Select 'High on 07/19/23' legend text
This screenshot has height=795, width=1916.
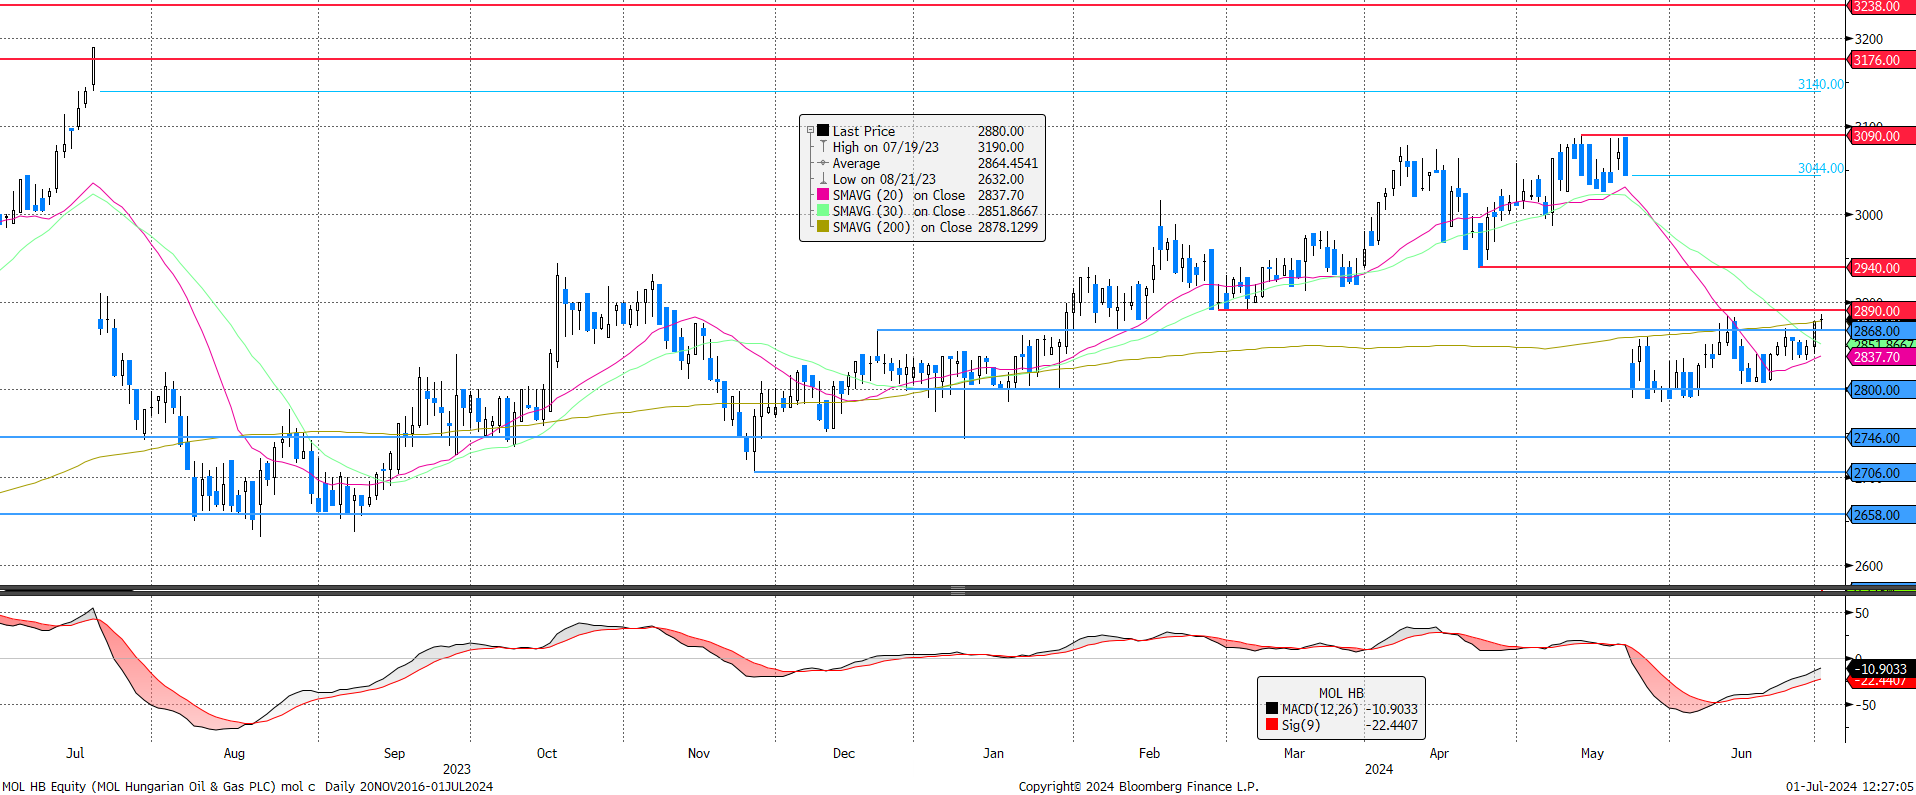pyautogui.click(x=886, y=147)
